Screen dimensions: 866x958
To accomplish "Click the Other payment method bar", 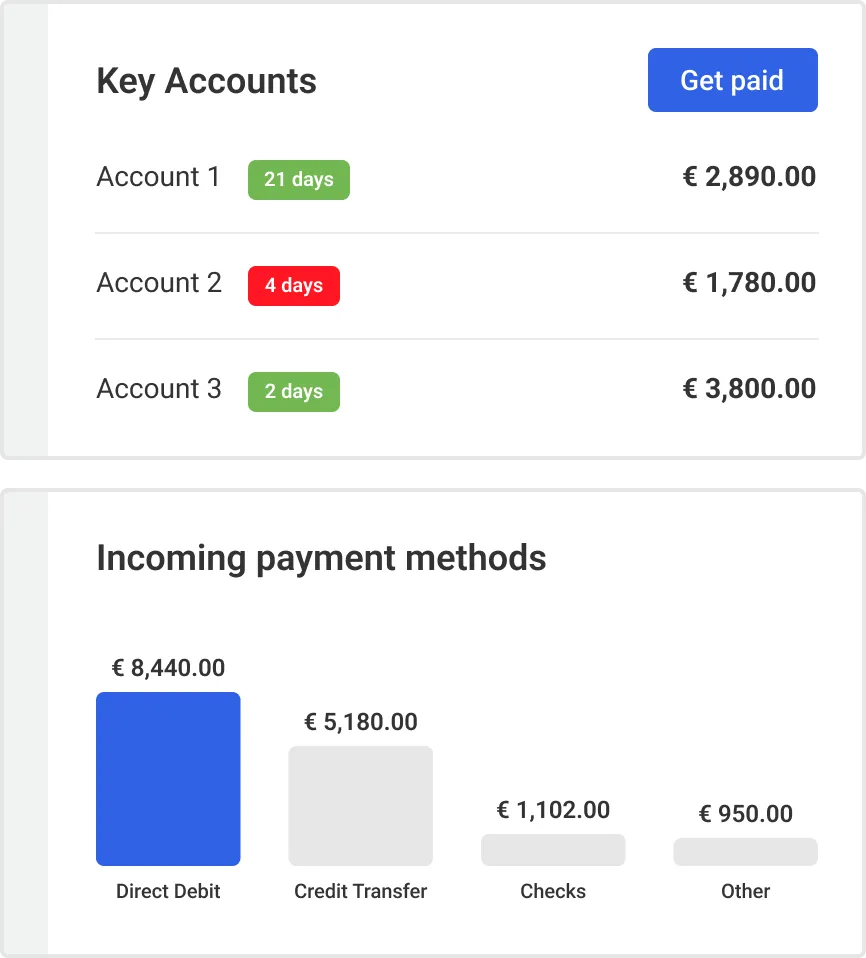I will pyautogui.click(x=746, y=851).
